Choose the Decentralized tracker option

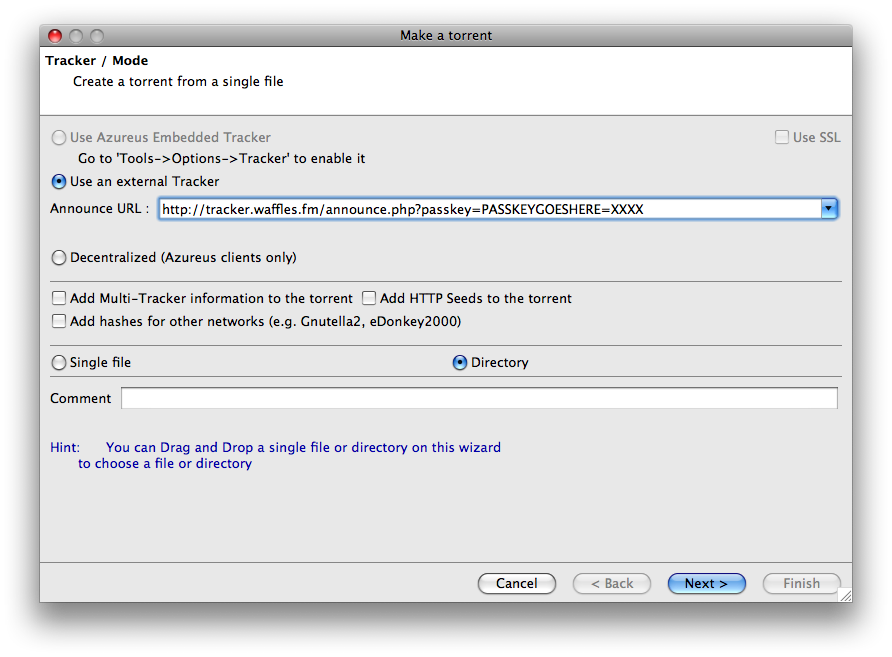60,257
